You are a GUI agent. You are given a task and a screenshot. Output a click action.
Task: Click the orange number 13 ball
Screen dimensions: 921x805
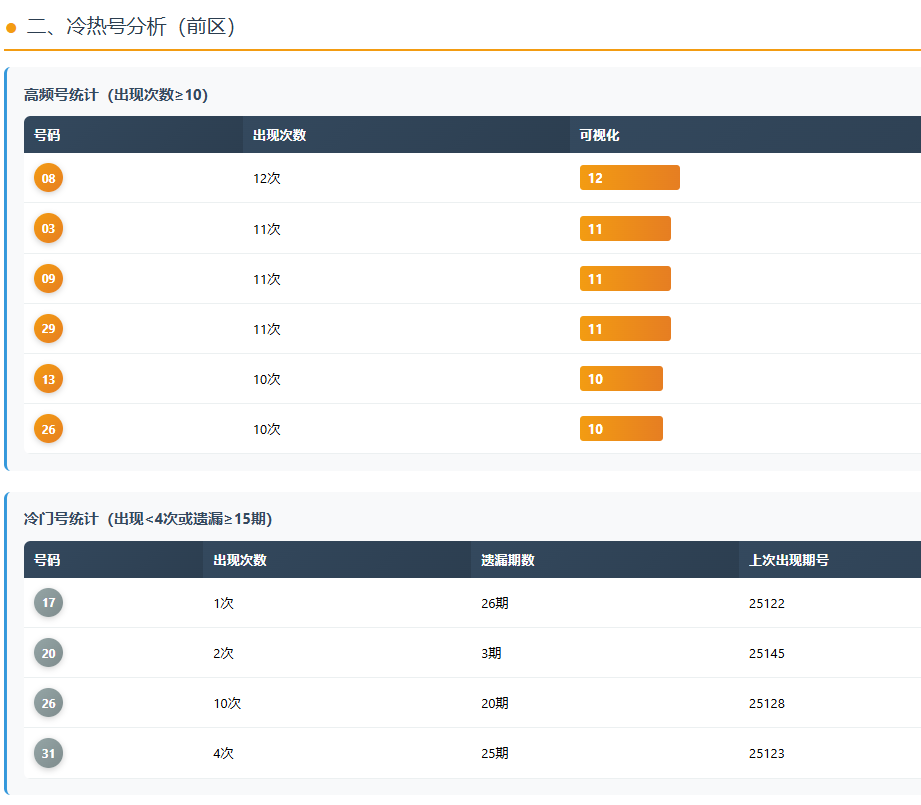[x=48, y=378]
